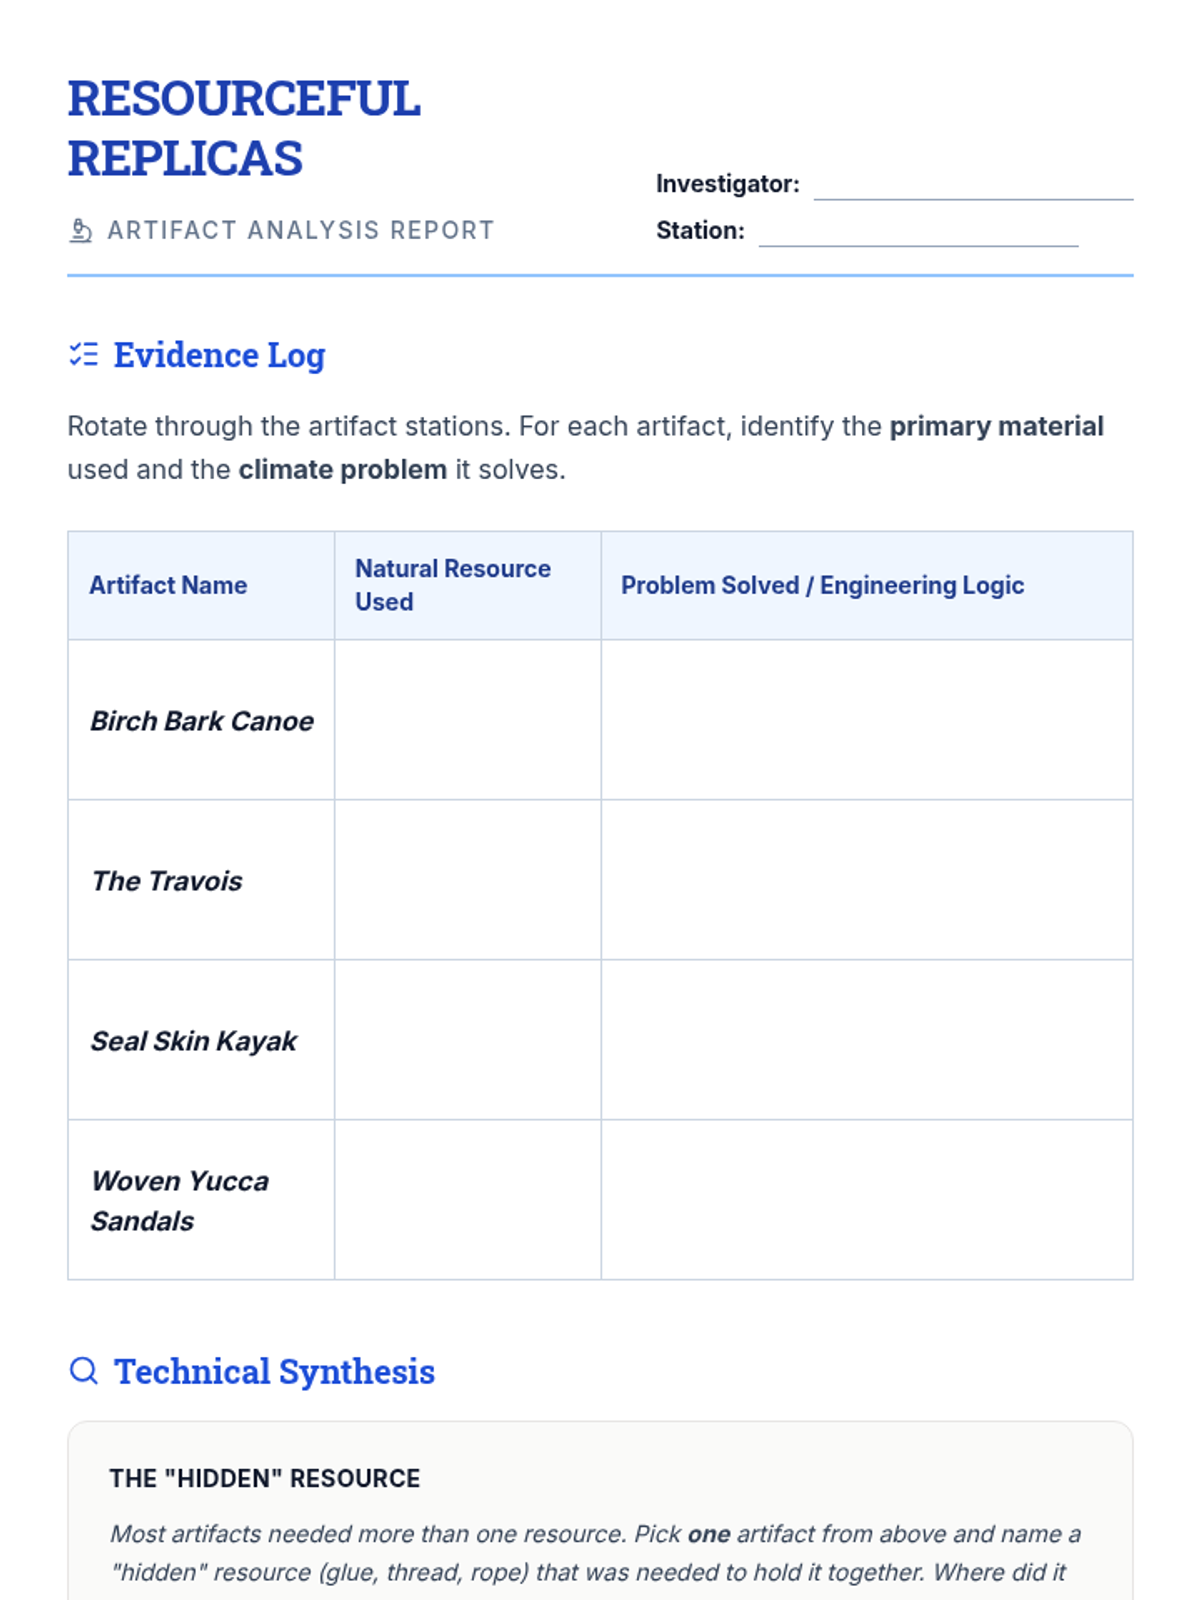This screenshot has width=1200, height=1600.
Task: Click the Seal Skin Kayak row label
Action: click(x=194, y=1041)
